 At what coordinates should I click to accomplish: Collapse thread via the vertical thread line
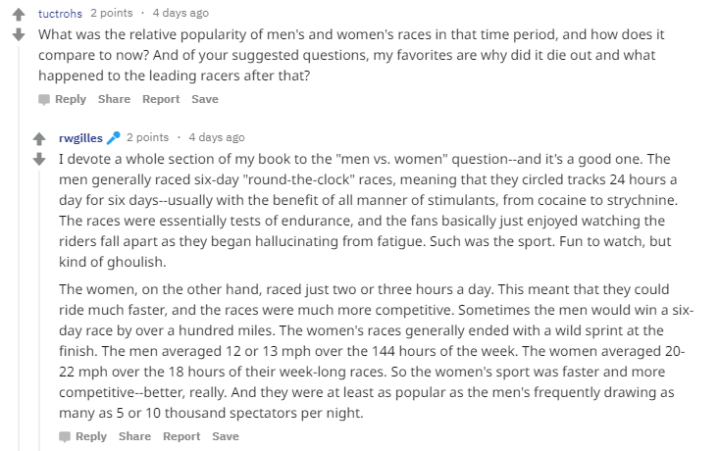[17, 250]
